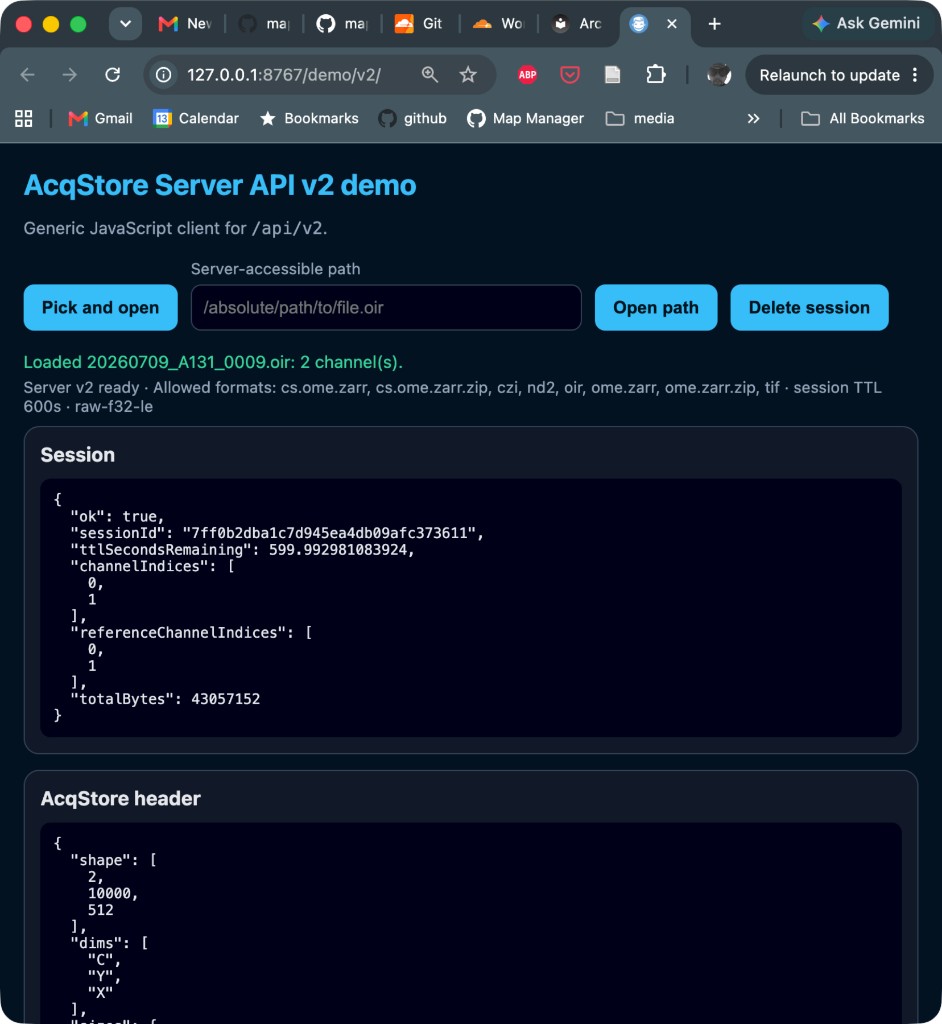Viewport: 942px width, 1024px height.
Task: Click the 'Server v2 ready' formats line
Action: point(453,397)
